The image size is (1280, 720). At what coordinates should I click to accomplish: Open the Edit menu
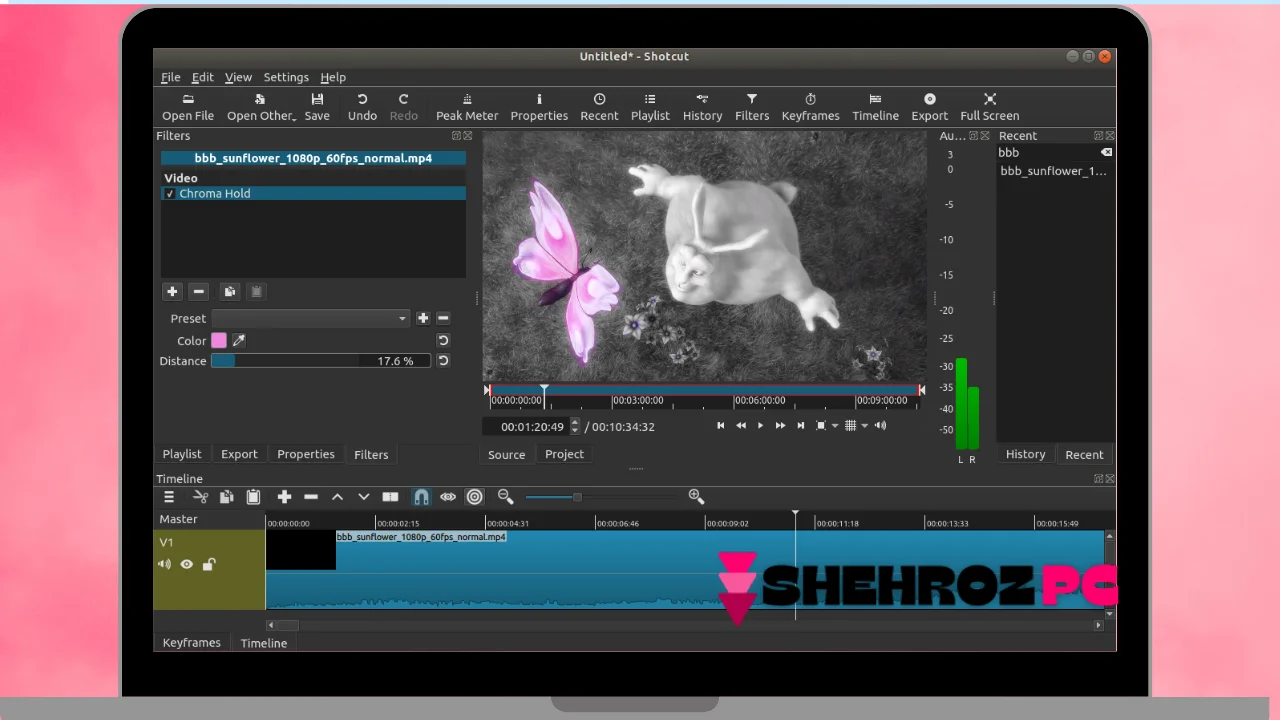pos(203,77)
